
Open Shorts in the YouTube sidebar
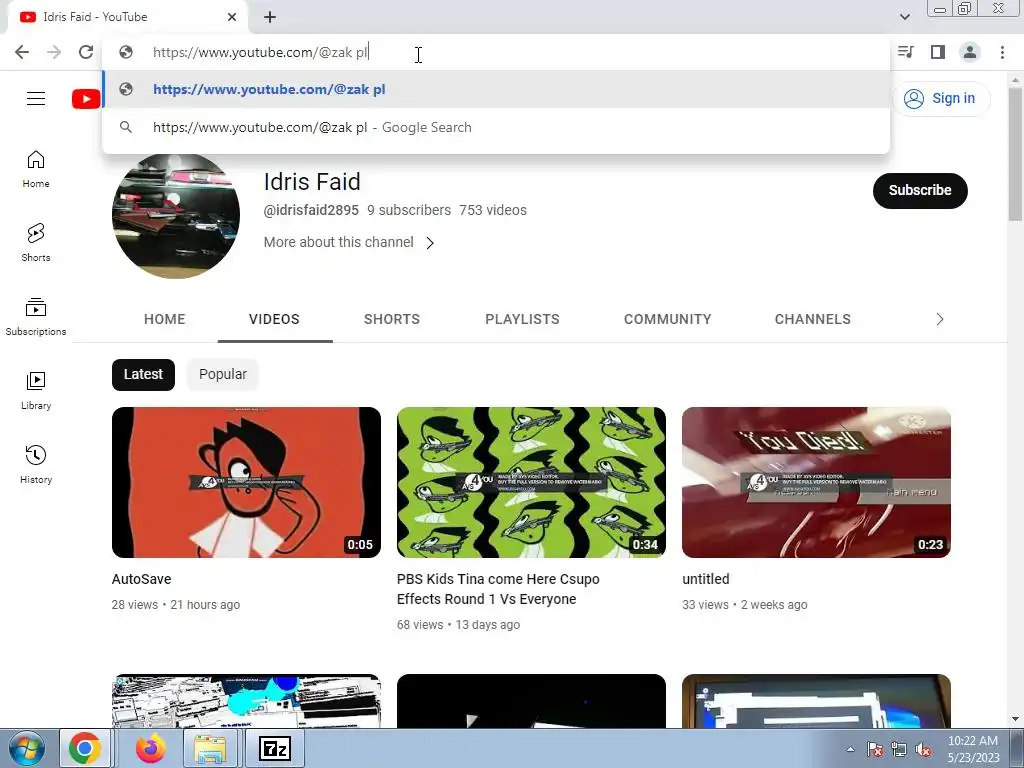(x=36, y=243)
